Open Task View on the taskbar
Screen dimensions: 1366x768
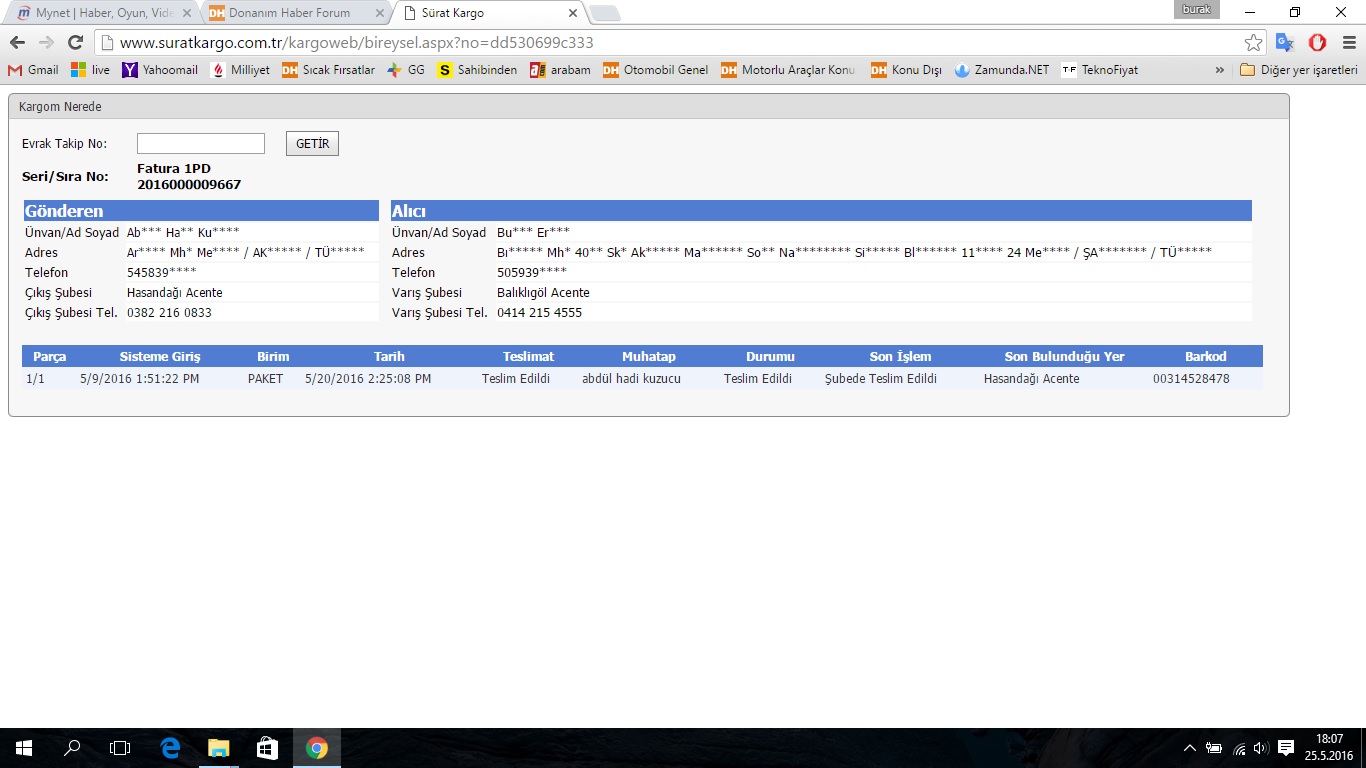tap(120, 748)
